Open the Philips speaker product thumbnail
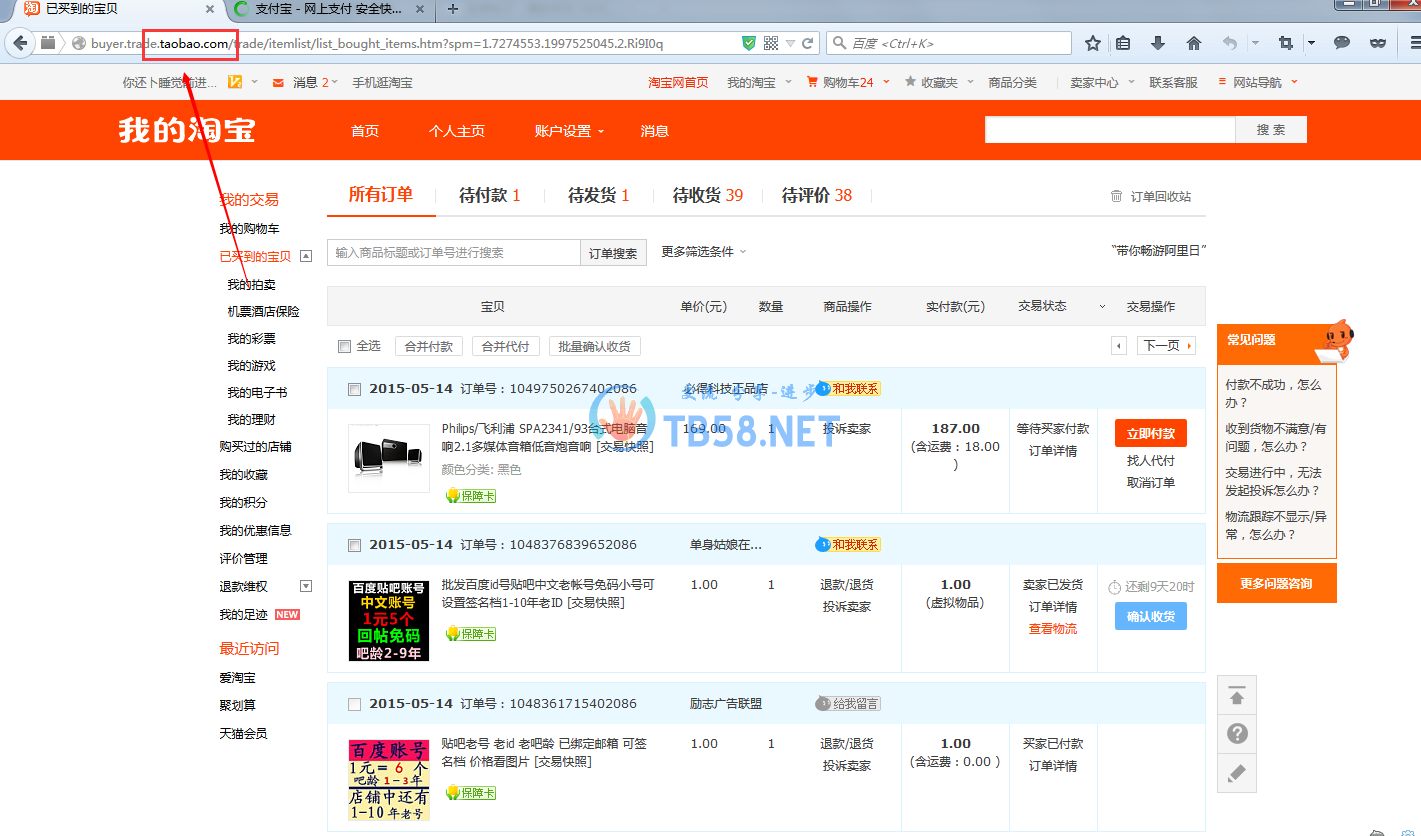 pos(389,458)
